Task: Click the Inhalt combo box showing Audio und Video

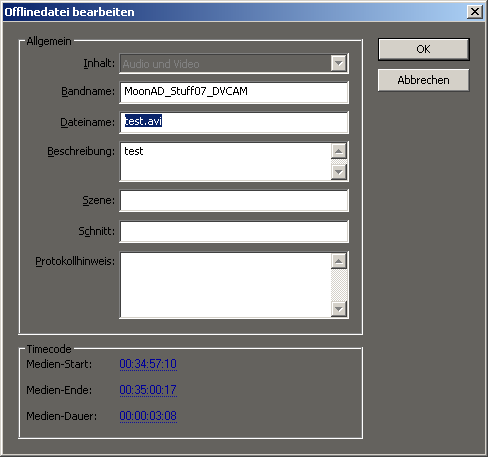Action: point(234,63)
